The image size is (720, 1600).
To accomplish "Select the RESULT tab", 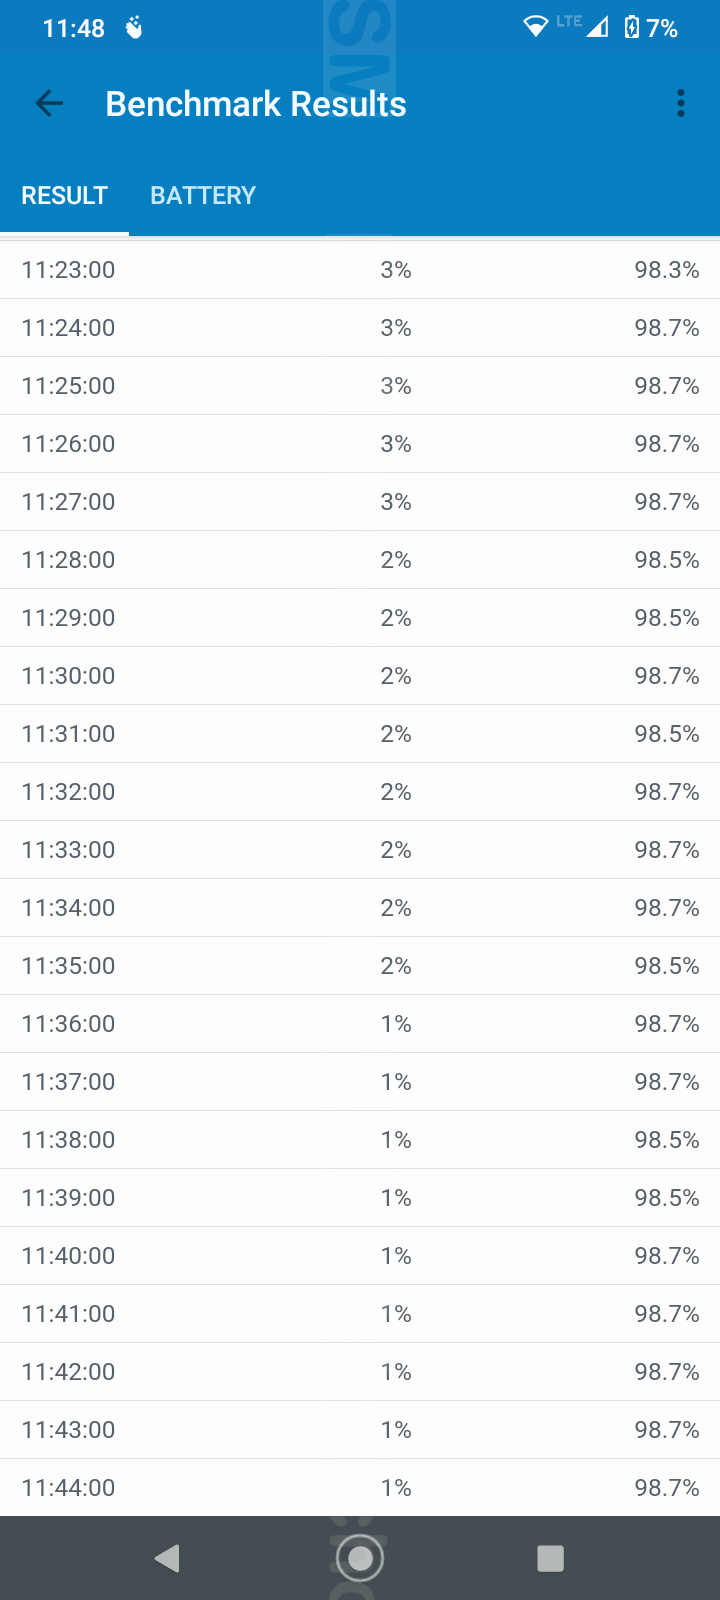I will tap(65, 195).
